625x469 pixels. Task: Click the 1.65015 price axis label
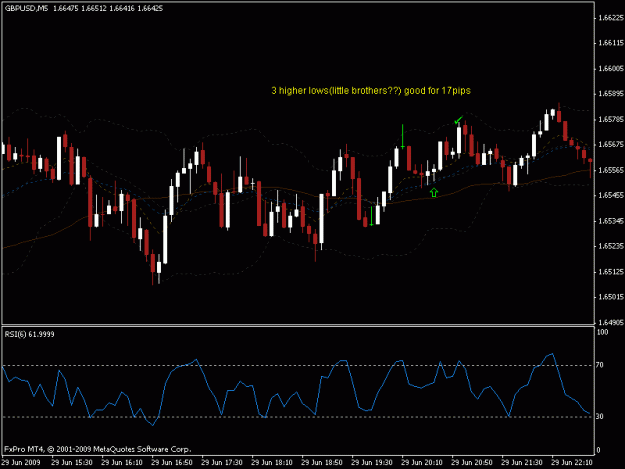coord(610,297)
